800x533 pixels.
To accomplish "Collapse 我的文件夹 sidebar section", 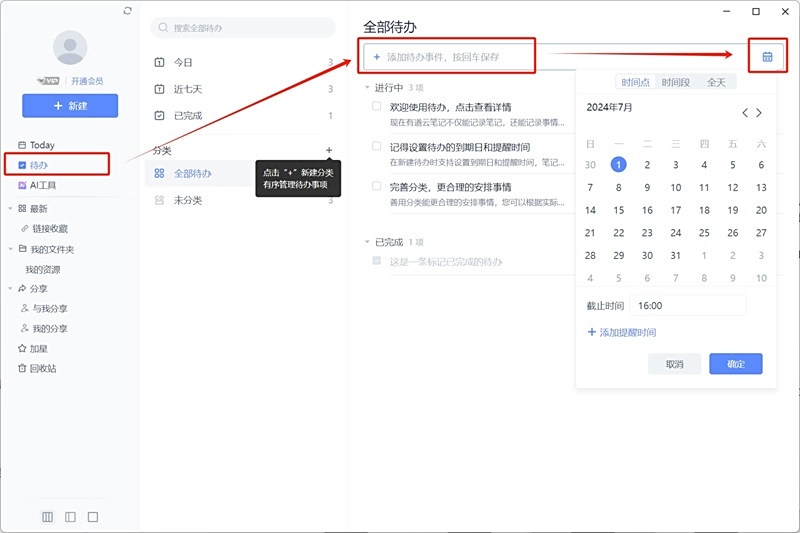I will (x=10, y=249).
